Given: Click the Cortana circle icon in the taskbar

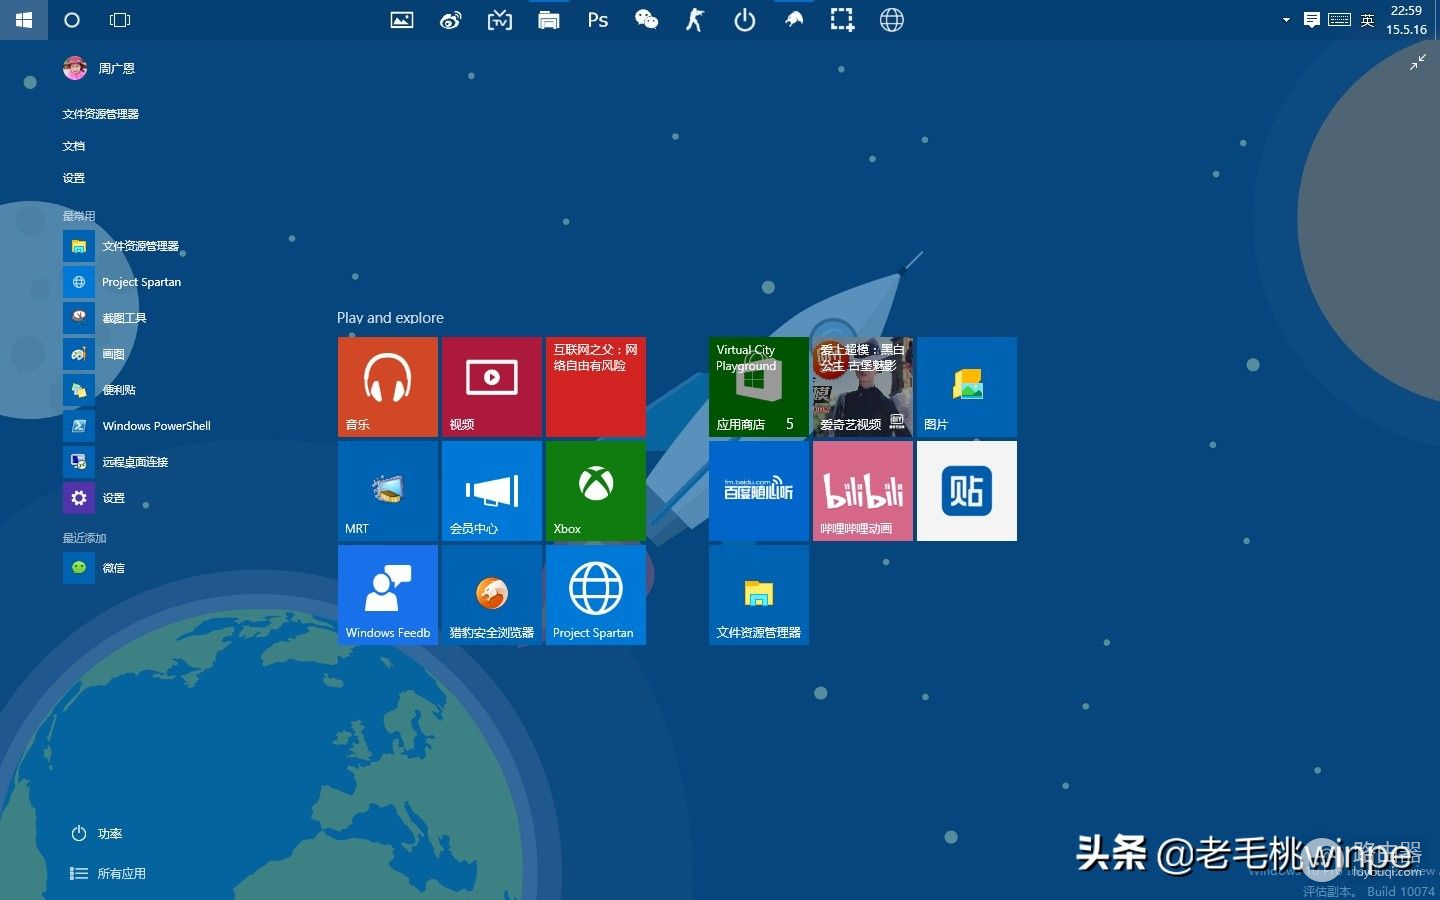Looking at the screenshot, I should click(72, 20).
